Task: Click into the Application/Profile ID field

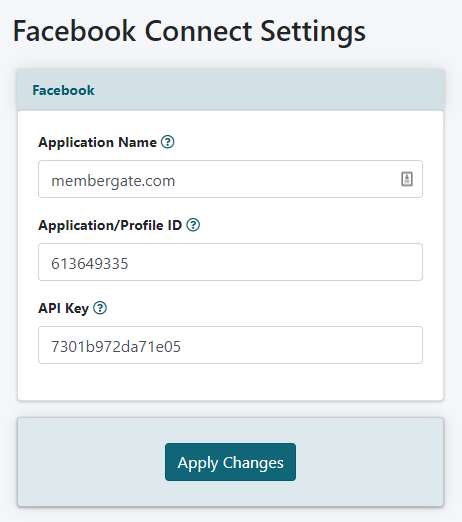Action: point(230,262)
